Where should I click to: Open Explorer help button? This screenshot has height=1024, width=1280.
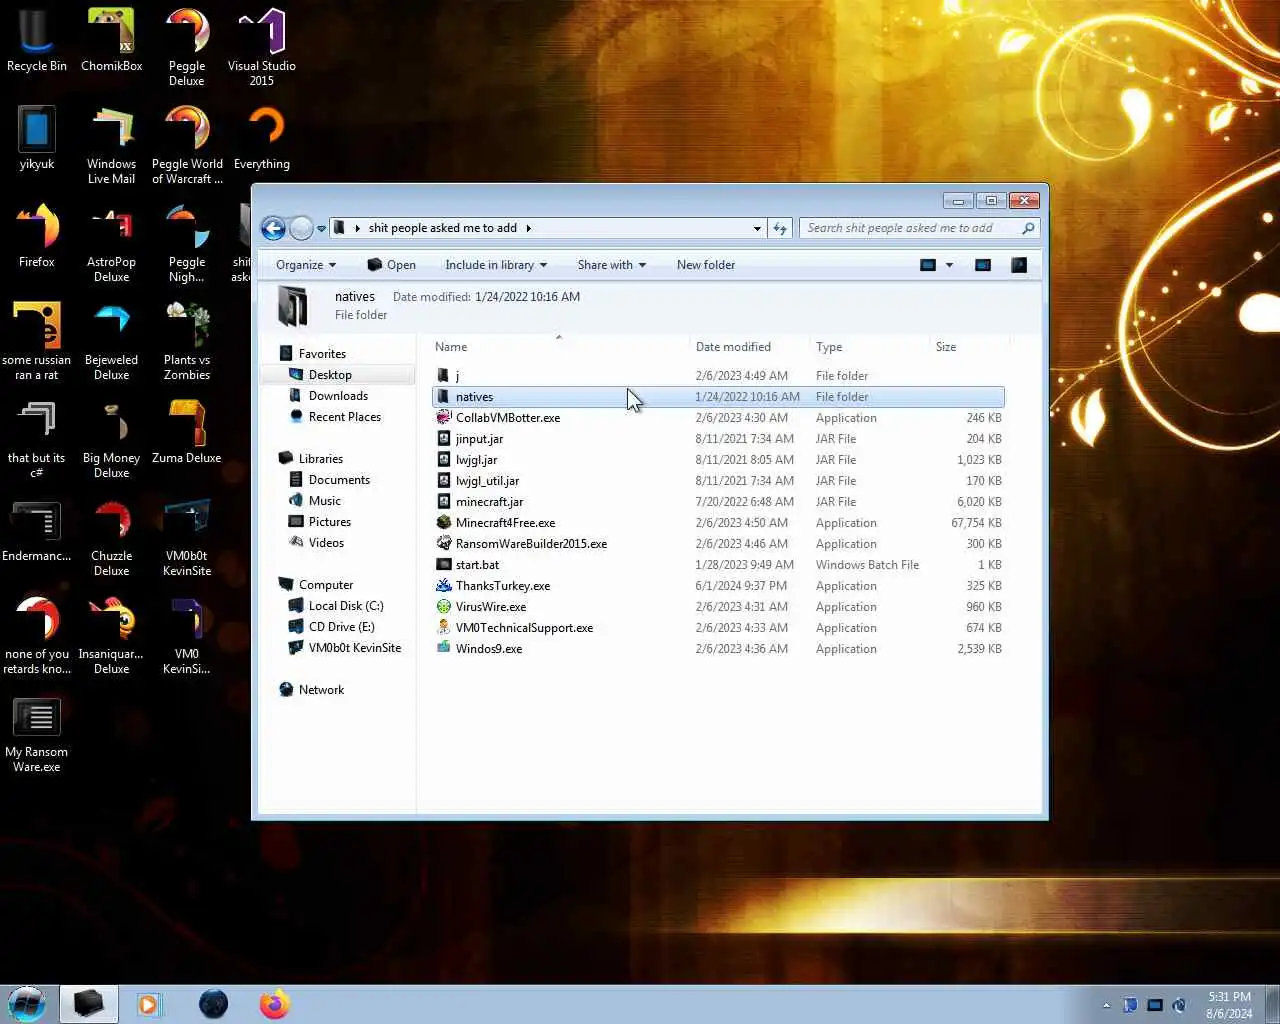[1019, 265]
